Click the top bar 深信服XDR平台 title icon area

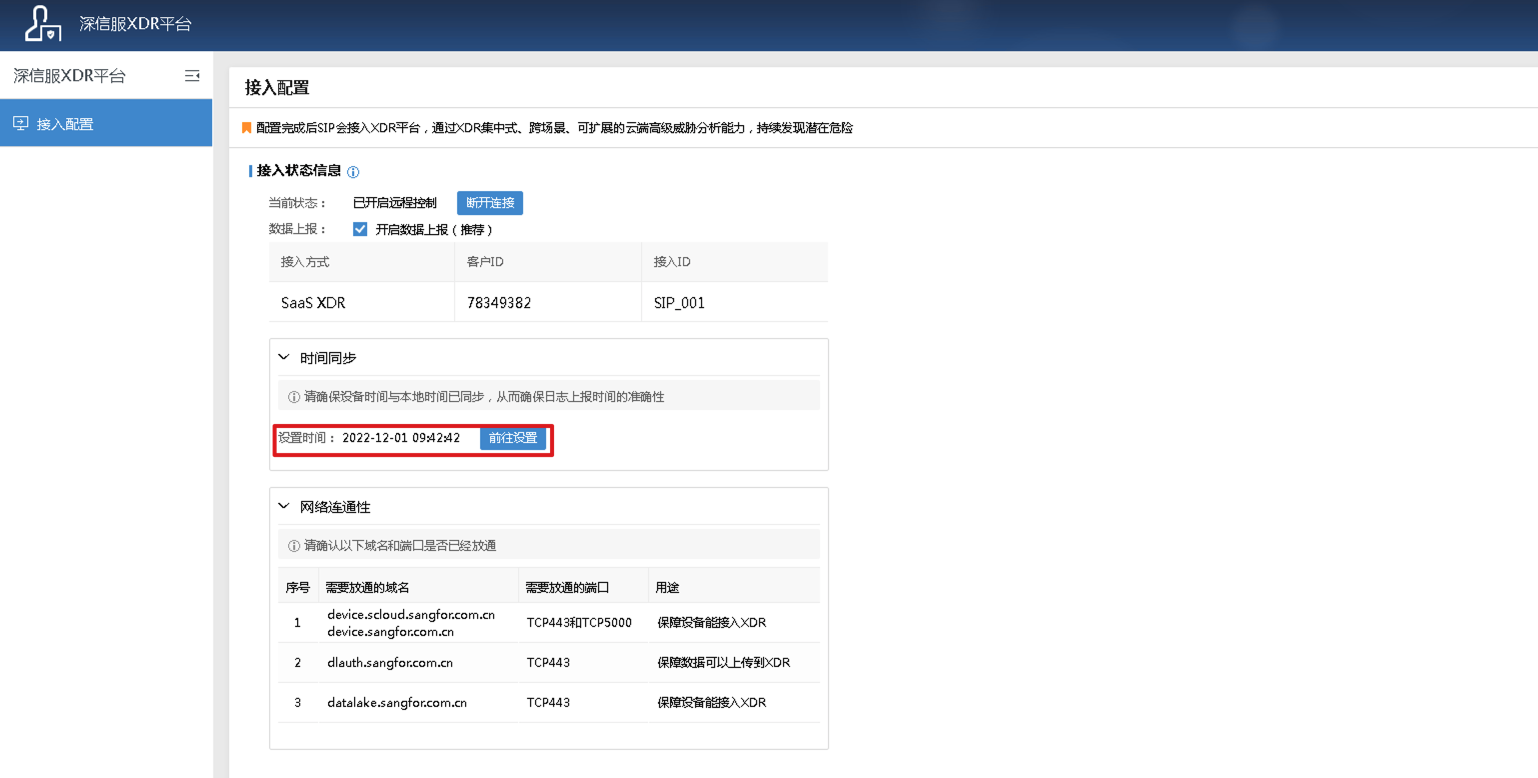(x=138, y=25)
